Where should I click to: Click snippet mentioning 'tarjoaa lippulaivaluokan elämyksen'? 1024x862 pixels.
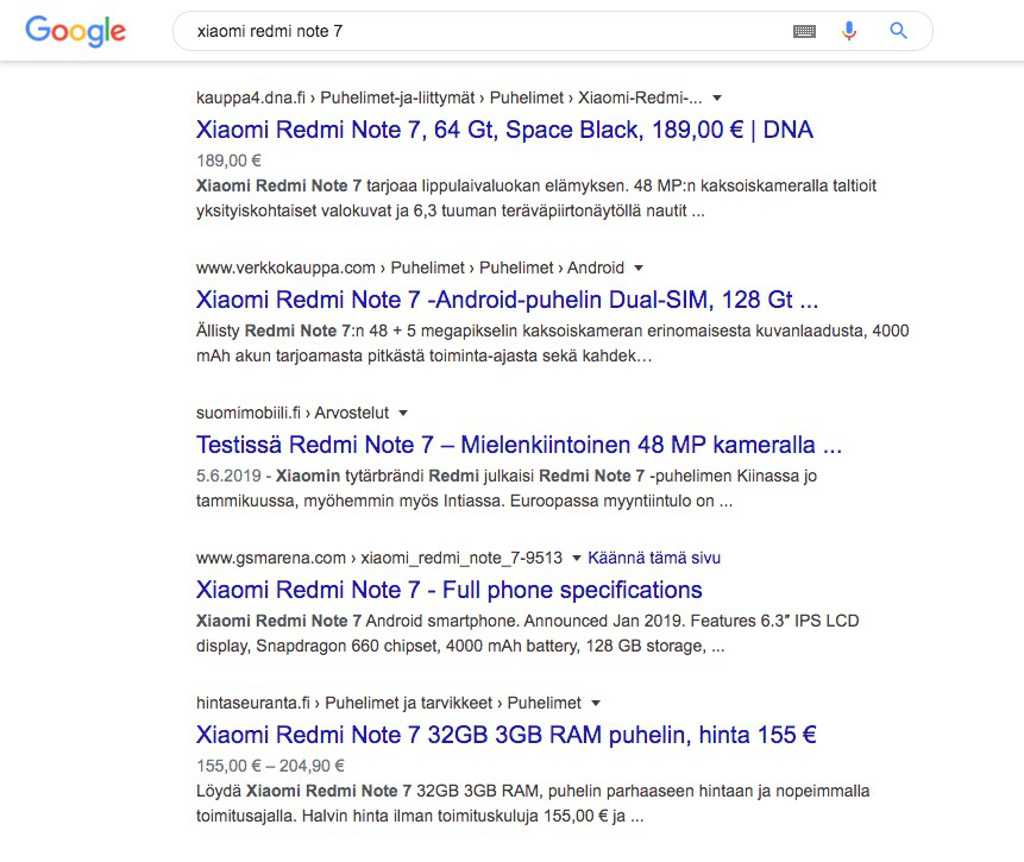pyautogui.click(x=536, y=198)
